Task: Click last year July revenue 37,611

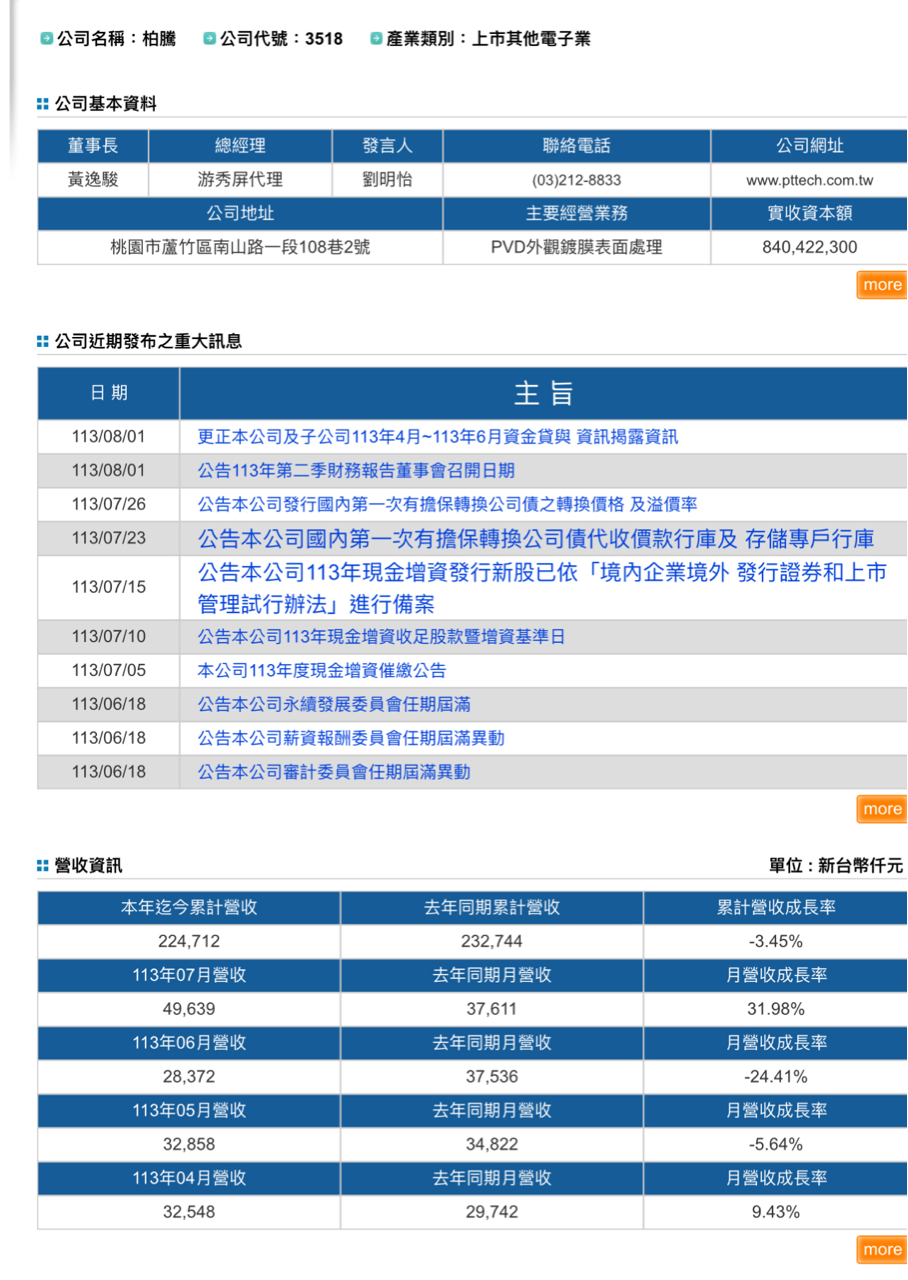Action: coord(492,1010)
